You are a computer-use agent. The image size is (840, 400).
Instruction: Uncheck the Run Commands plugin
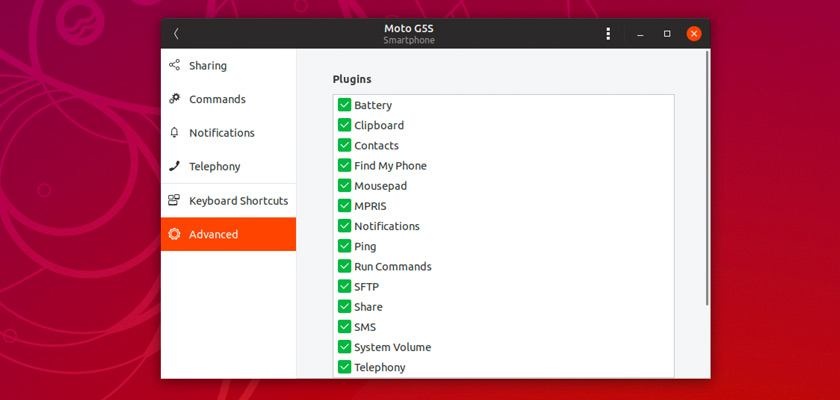(x=344, y=266)
